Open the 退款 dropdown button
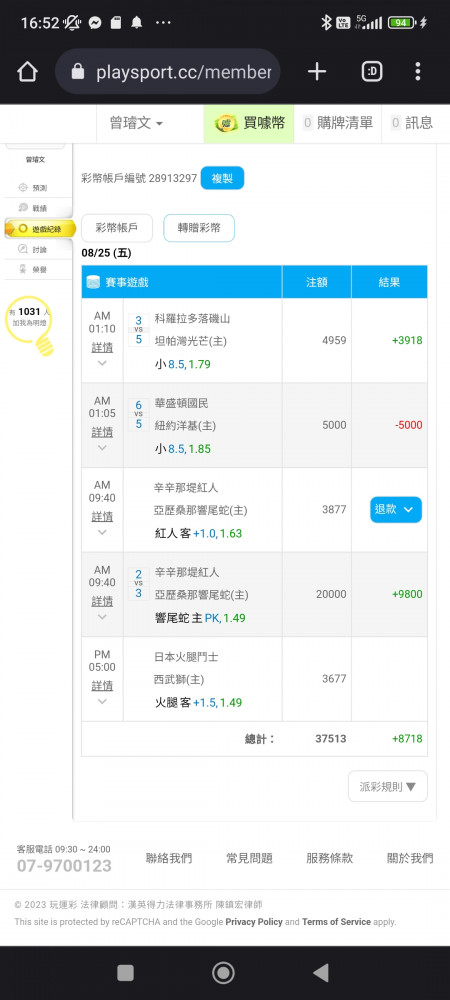Viewport: 450px width, 1000px height. click(x=396, y=510)
